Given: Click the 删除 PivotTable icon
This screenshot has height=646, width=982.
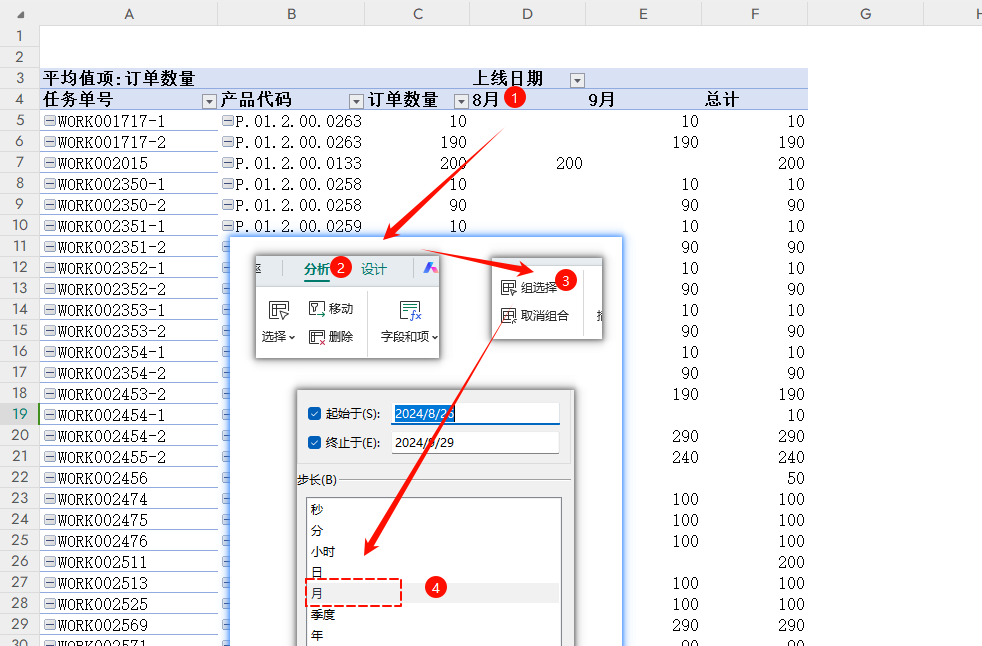Looking at the screenshot, I should [331, 336].
